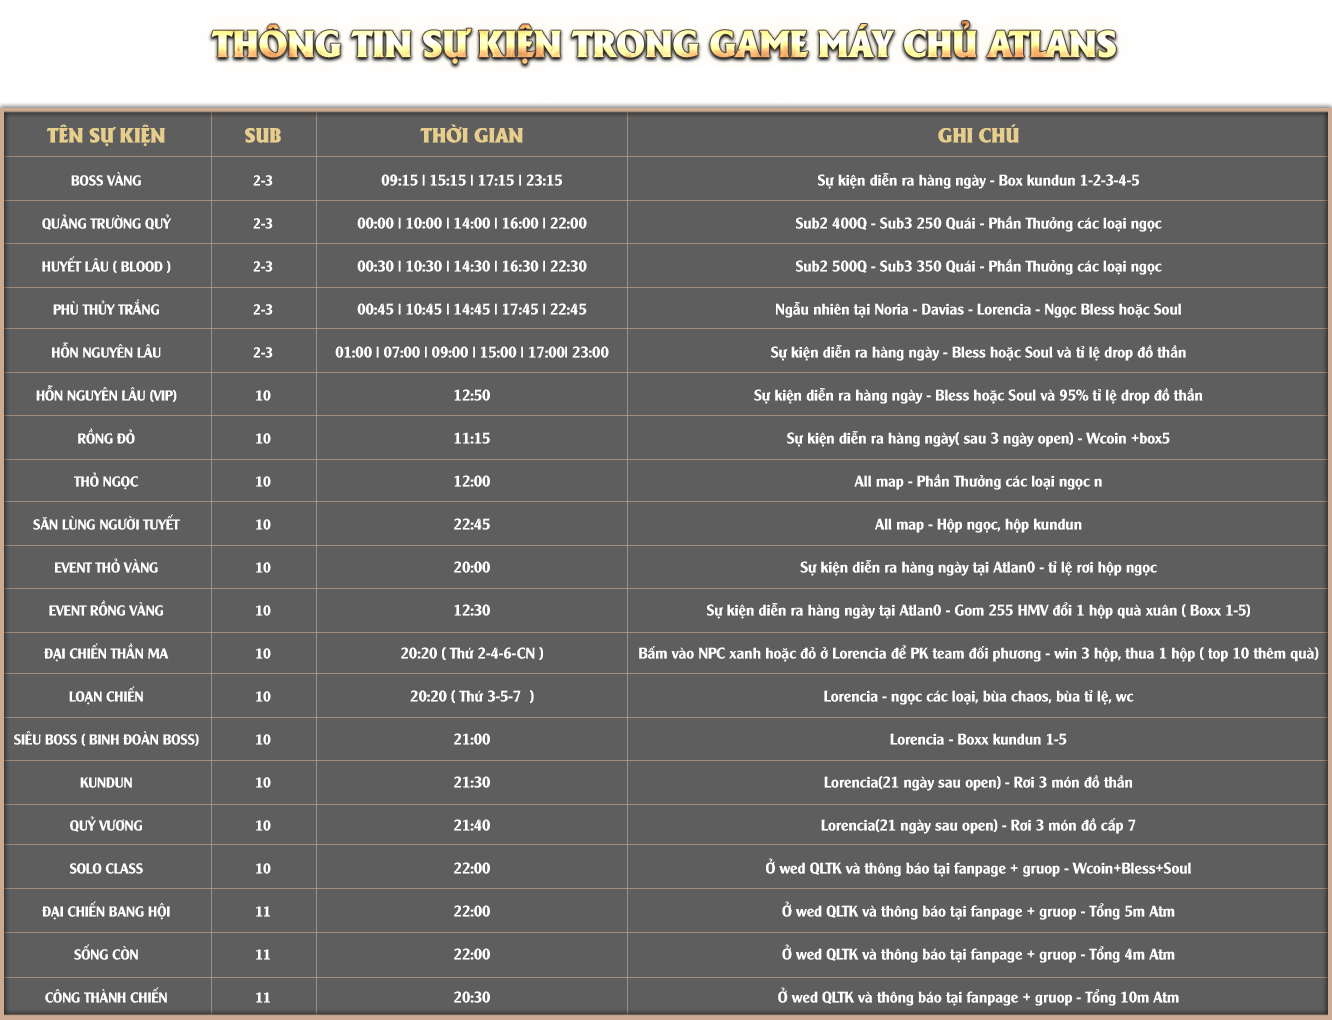
Task: Select the BOSS VÀNG event name
Action: tap(106, 181)
